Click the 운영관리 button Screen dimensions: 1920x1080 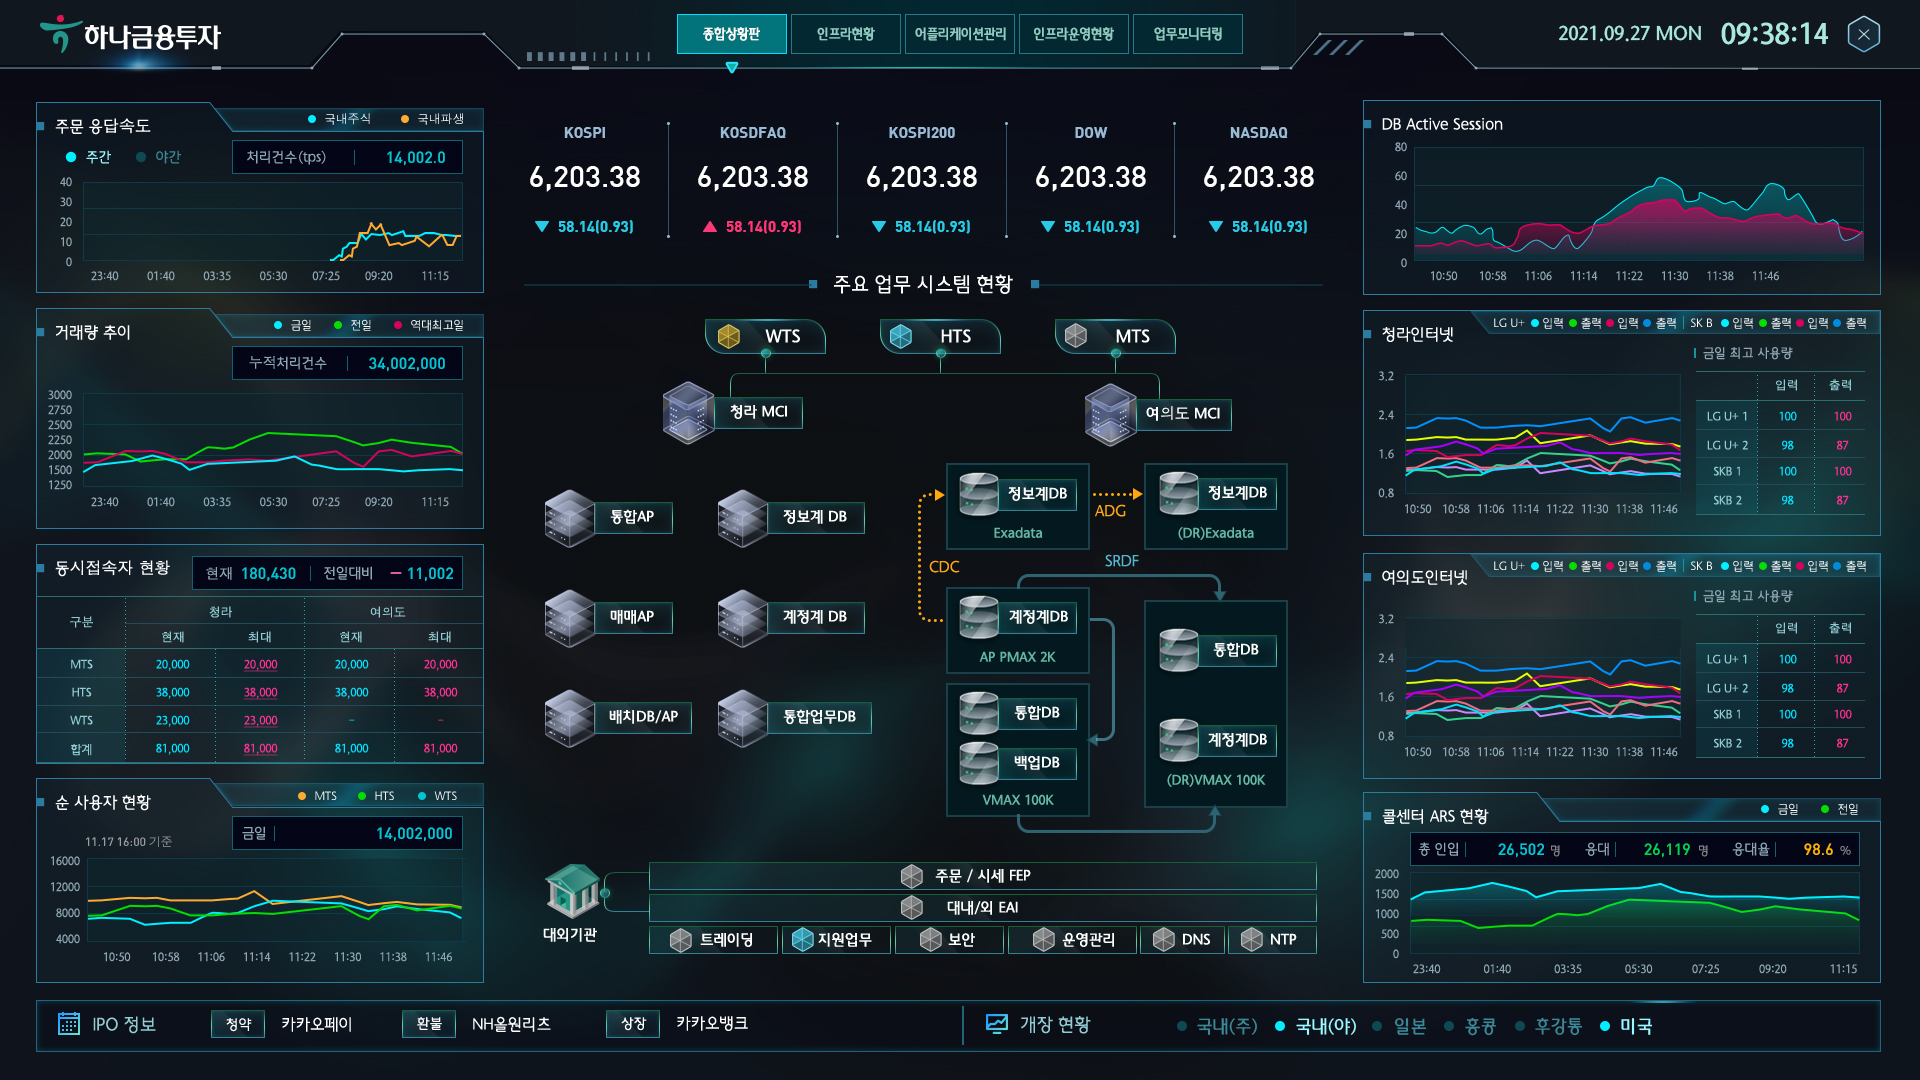[x=1071, y=940]
